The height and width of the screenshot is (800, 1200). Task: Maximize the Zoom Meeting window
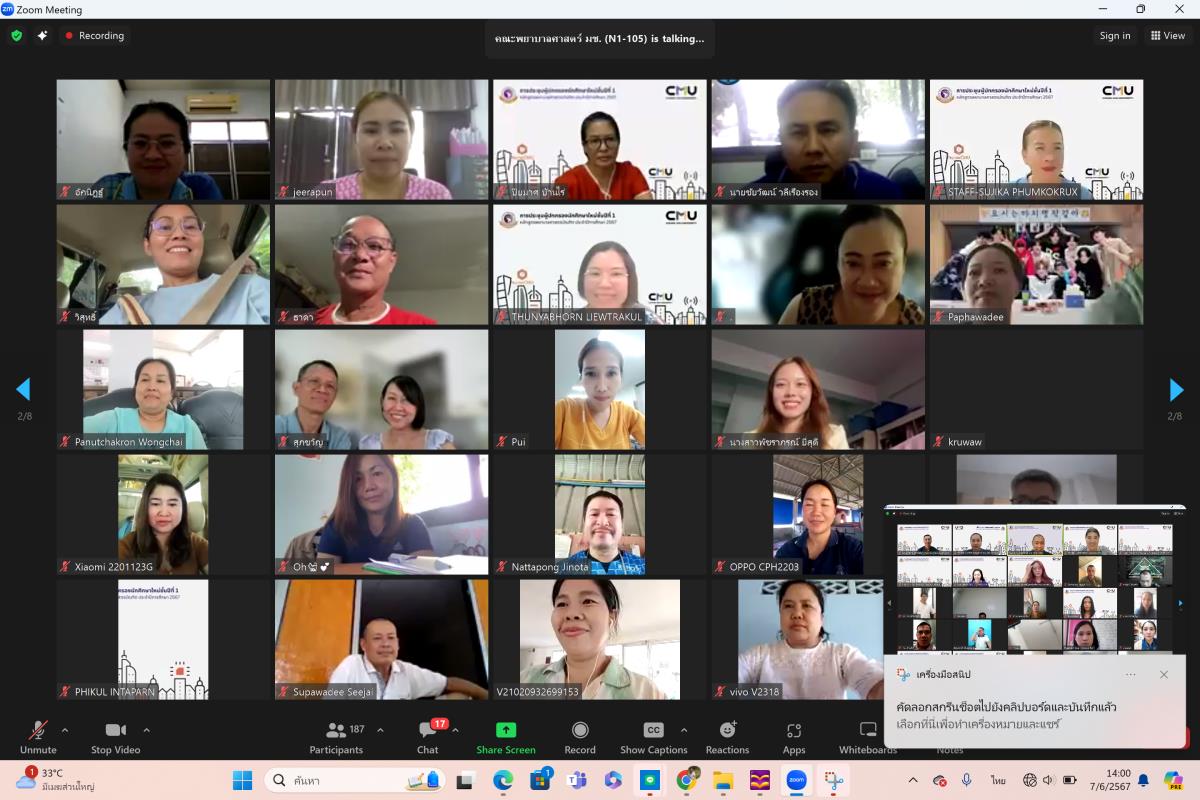1140,9
